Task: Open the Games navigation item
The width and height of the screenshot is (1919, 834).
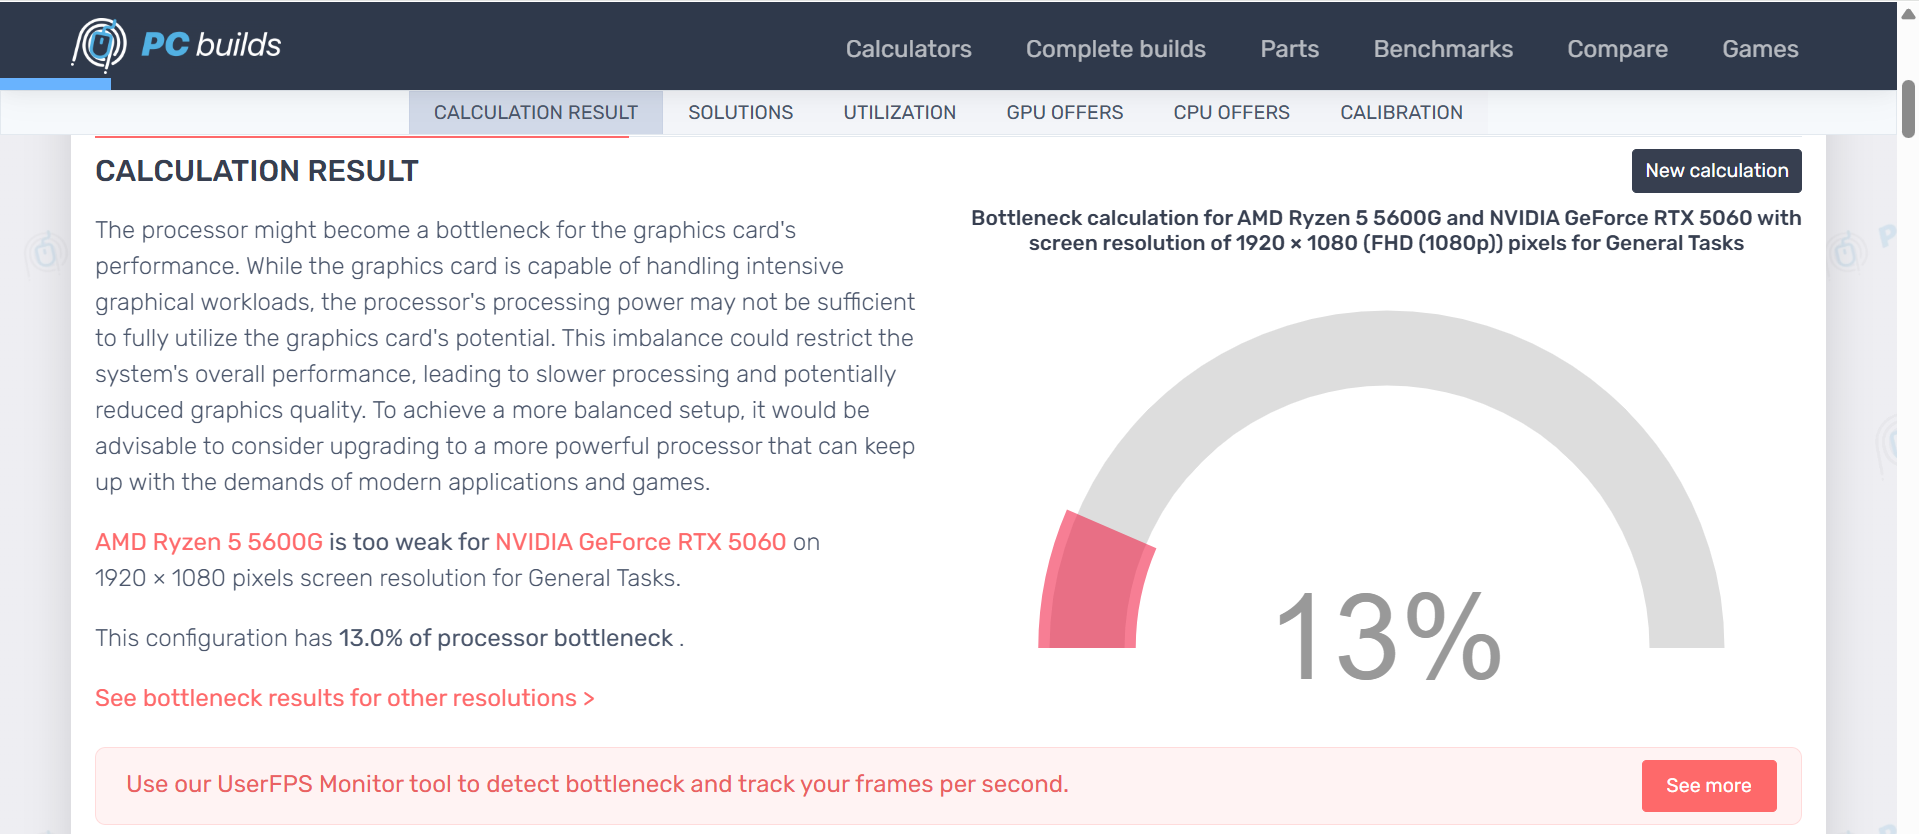Action: [x=1759, y=49]
